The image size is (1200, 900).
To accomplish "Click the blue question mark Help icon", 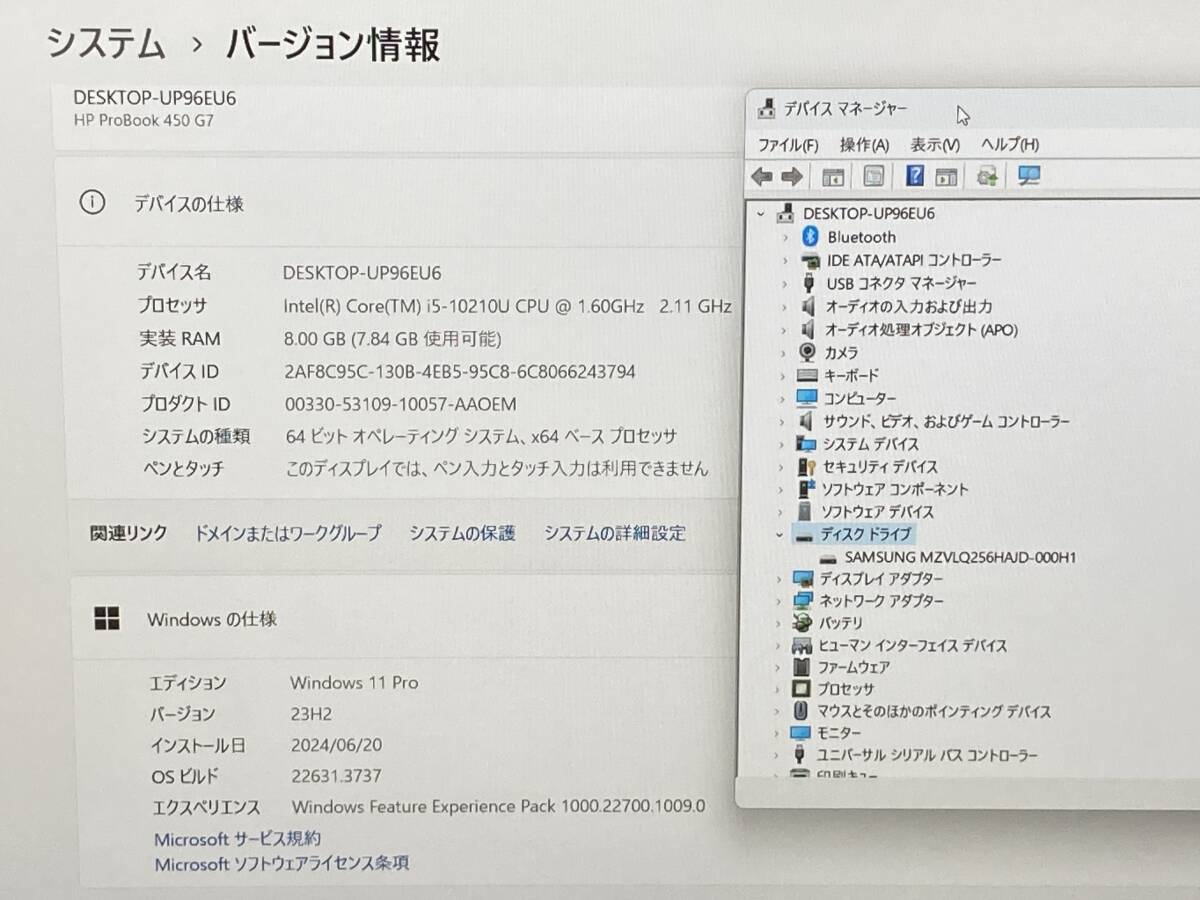I will coord(914,176).
